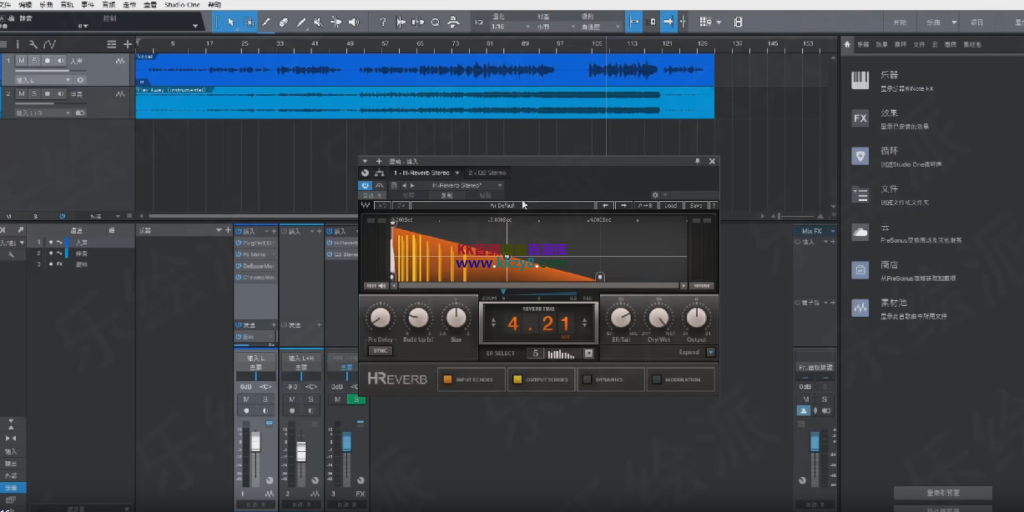This screenshot has height=512, width=1024.
Task: Click H-Reverb Save button
Action: 696,206
